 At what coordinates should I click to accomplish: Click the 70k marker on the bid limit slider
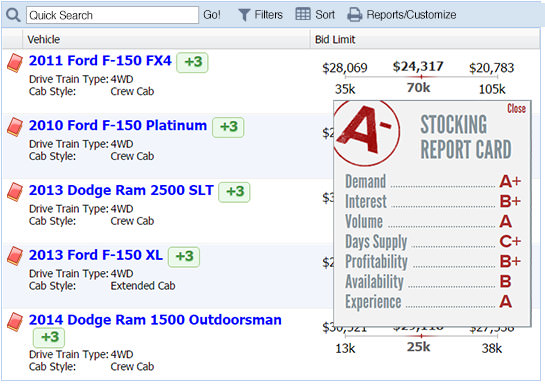pyautogui.click(x=418, y=88)
